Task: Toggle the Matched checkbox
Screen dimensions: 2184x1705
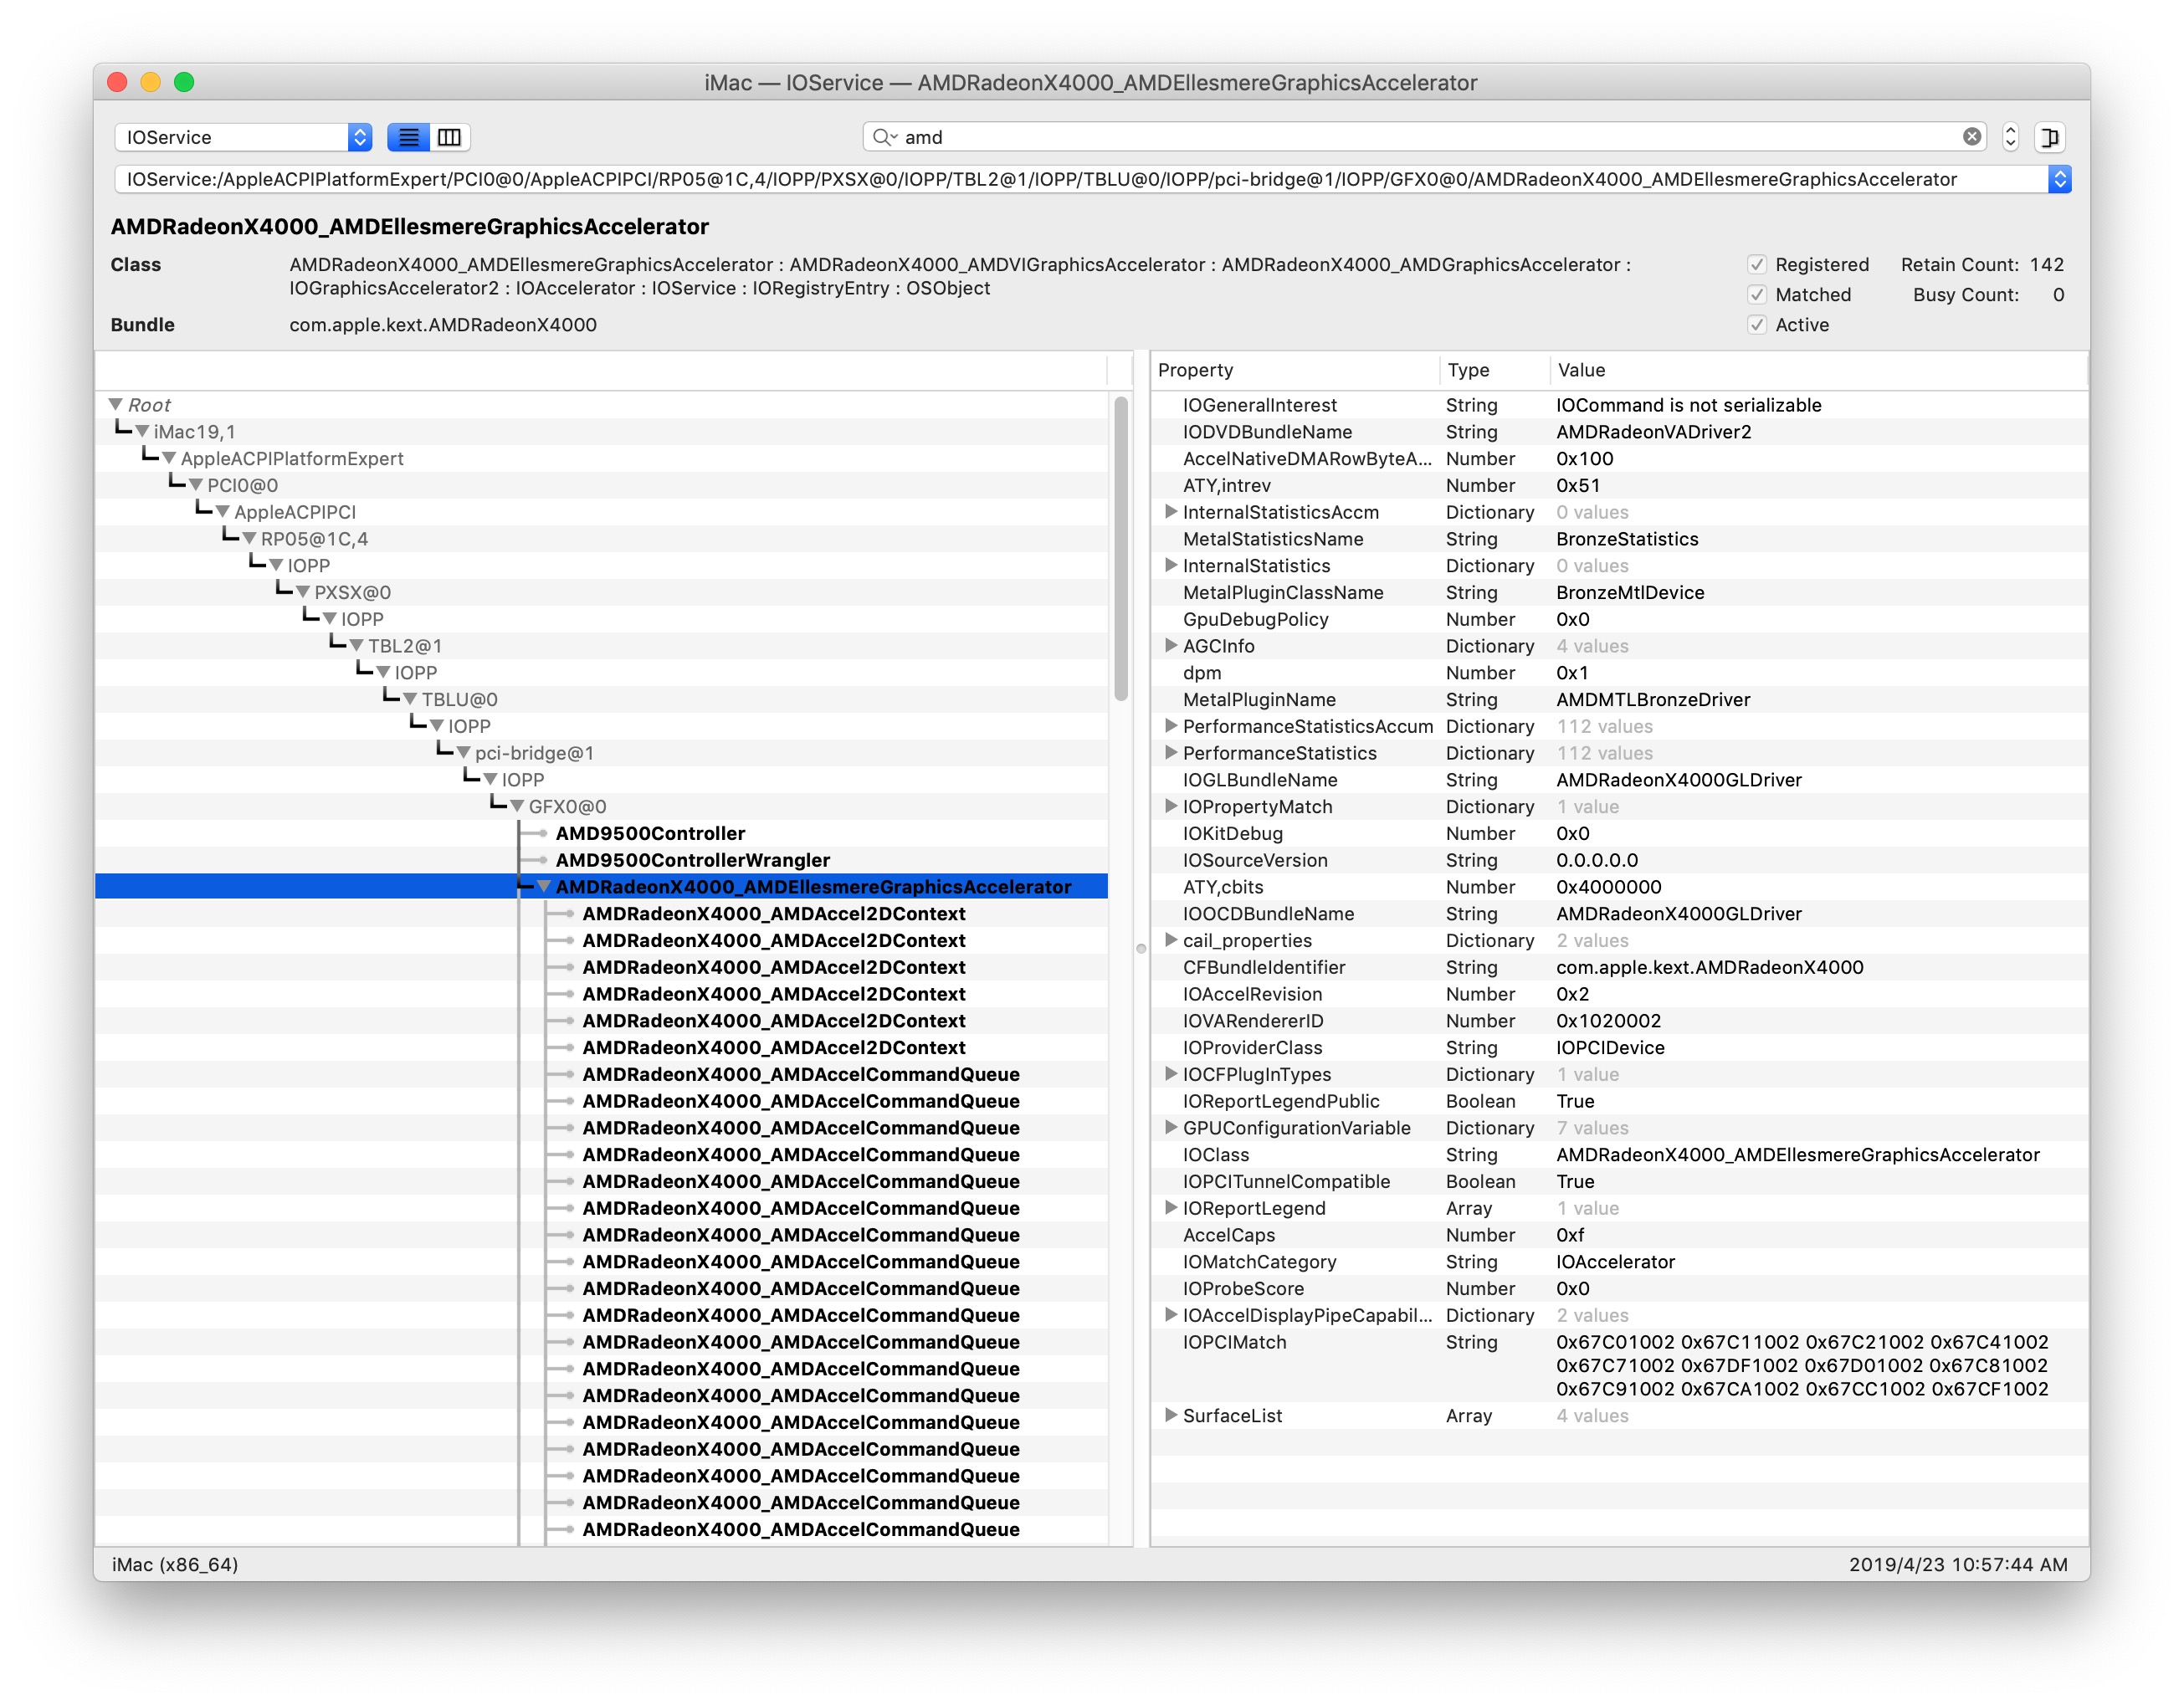Action: (x=1757, y=295)
